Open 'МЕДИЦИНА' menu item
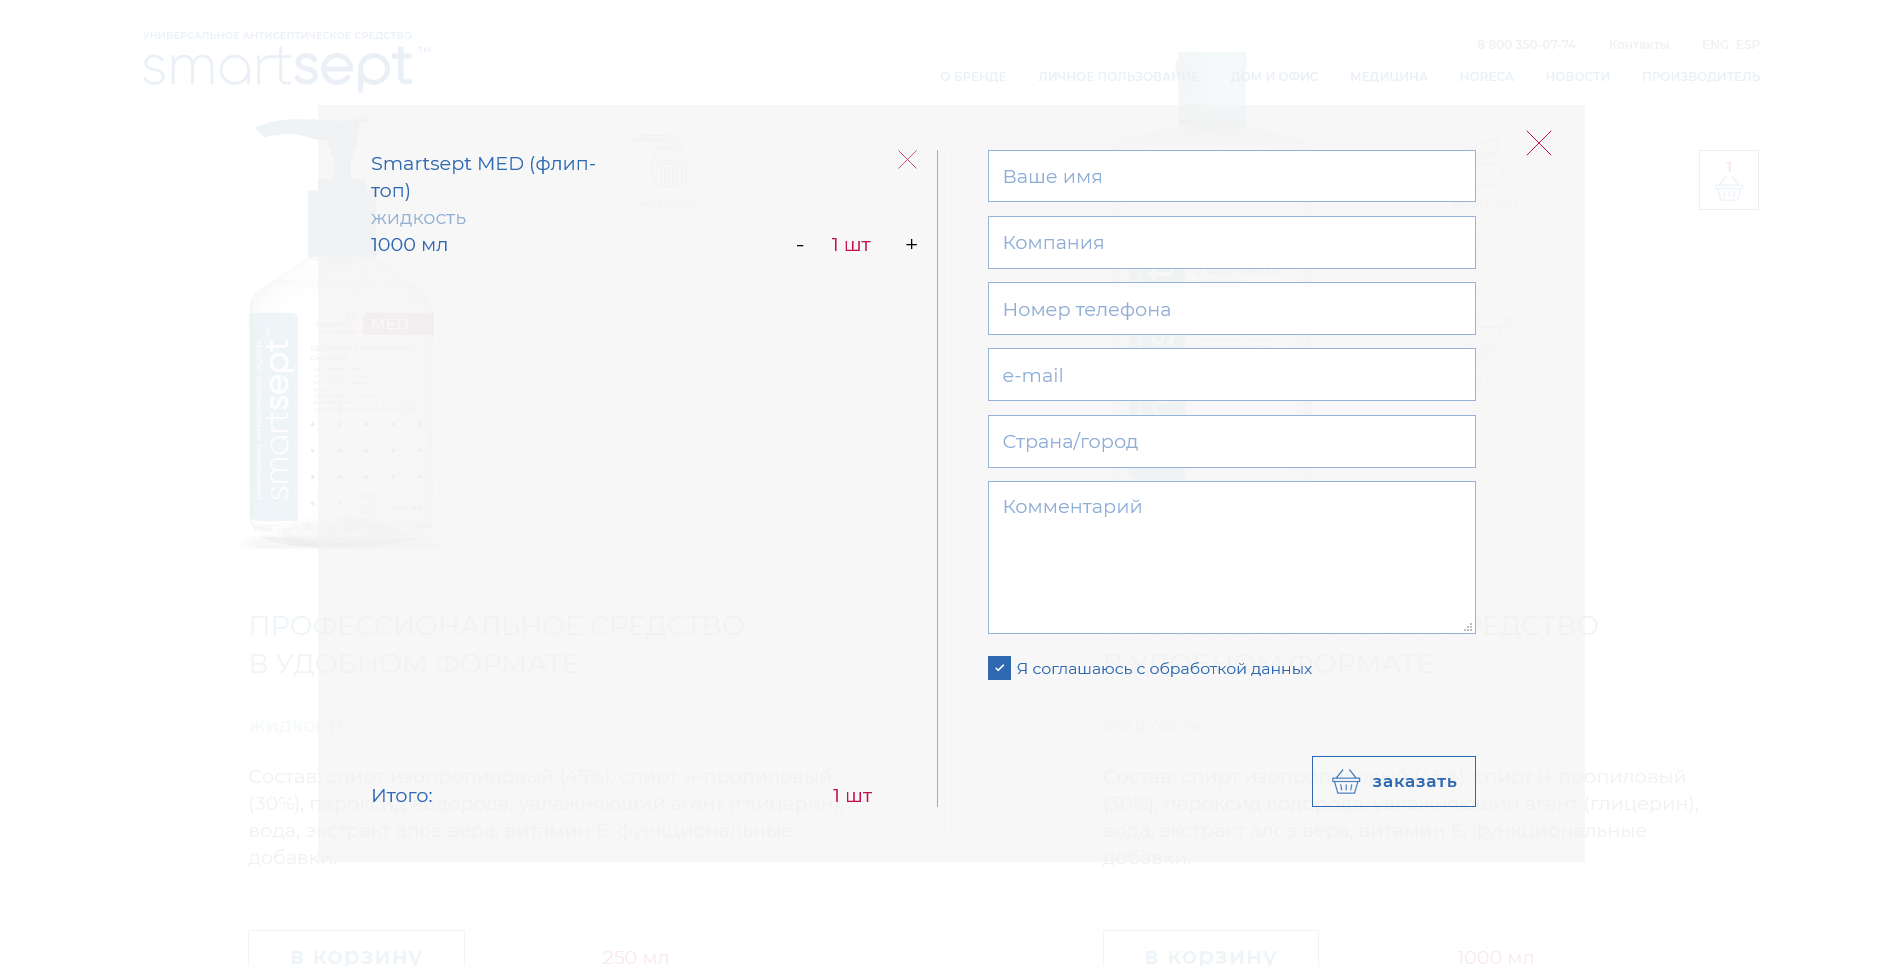Viewport: 1903px width, 966px height. (1388, 77)
